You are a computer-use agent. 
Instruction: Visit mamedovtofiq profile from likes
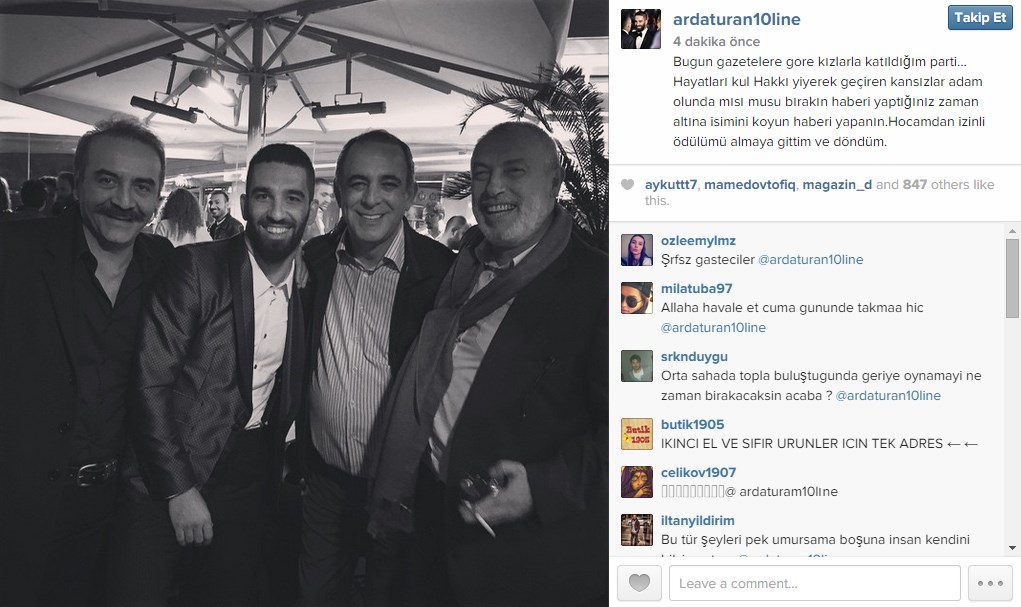pyautogui.click(x=749, y=184)
